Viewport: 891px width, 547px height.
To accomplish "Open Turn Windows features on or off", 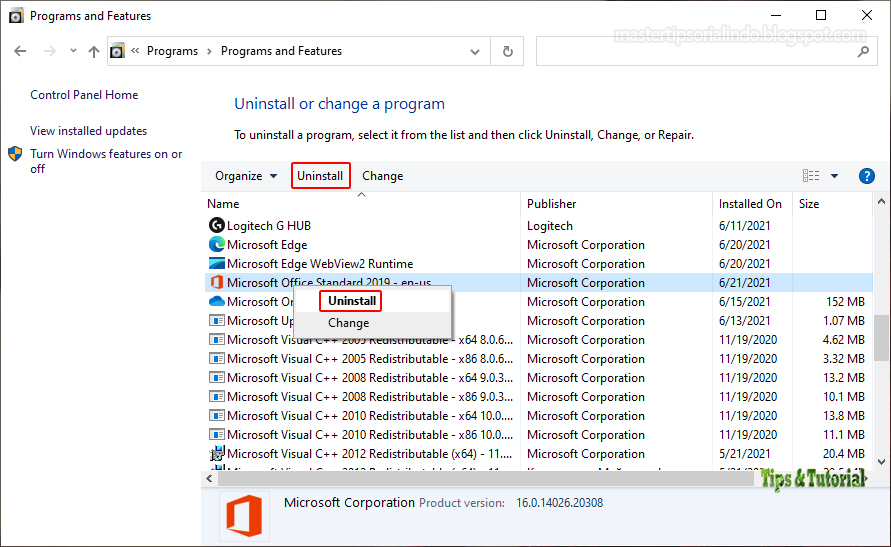I will click(x=106, y=154).
